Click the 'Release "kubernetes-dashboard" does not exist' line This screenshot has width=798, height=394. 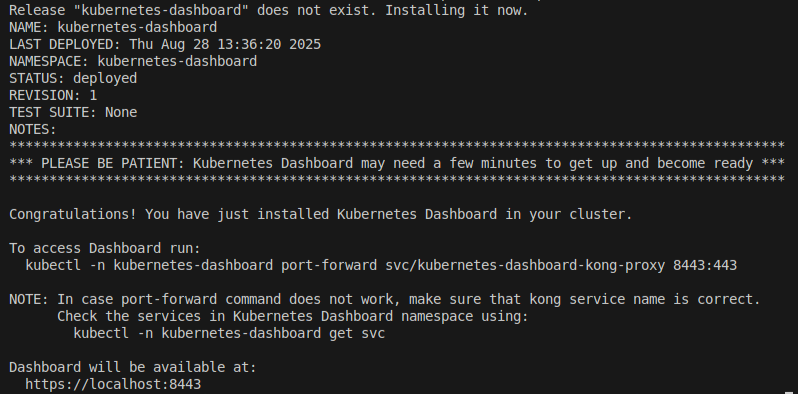click(269, 10)
